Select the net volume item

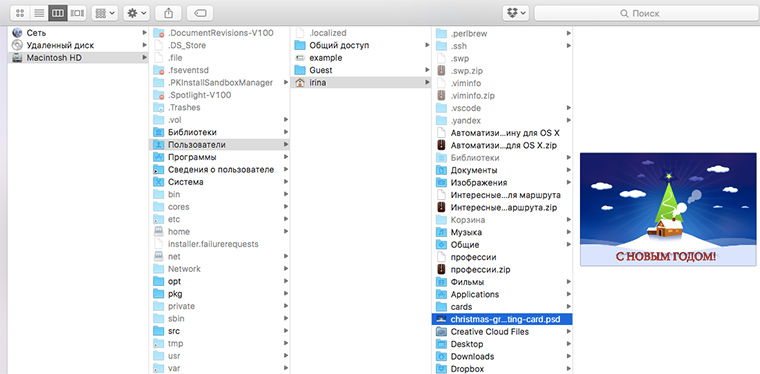click(220, 256)
